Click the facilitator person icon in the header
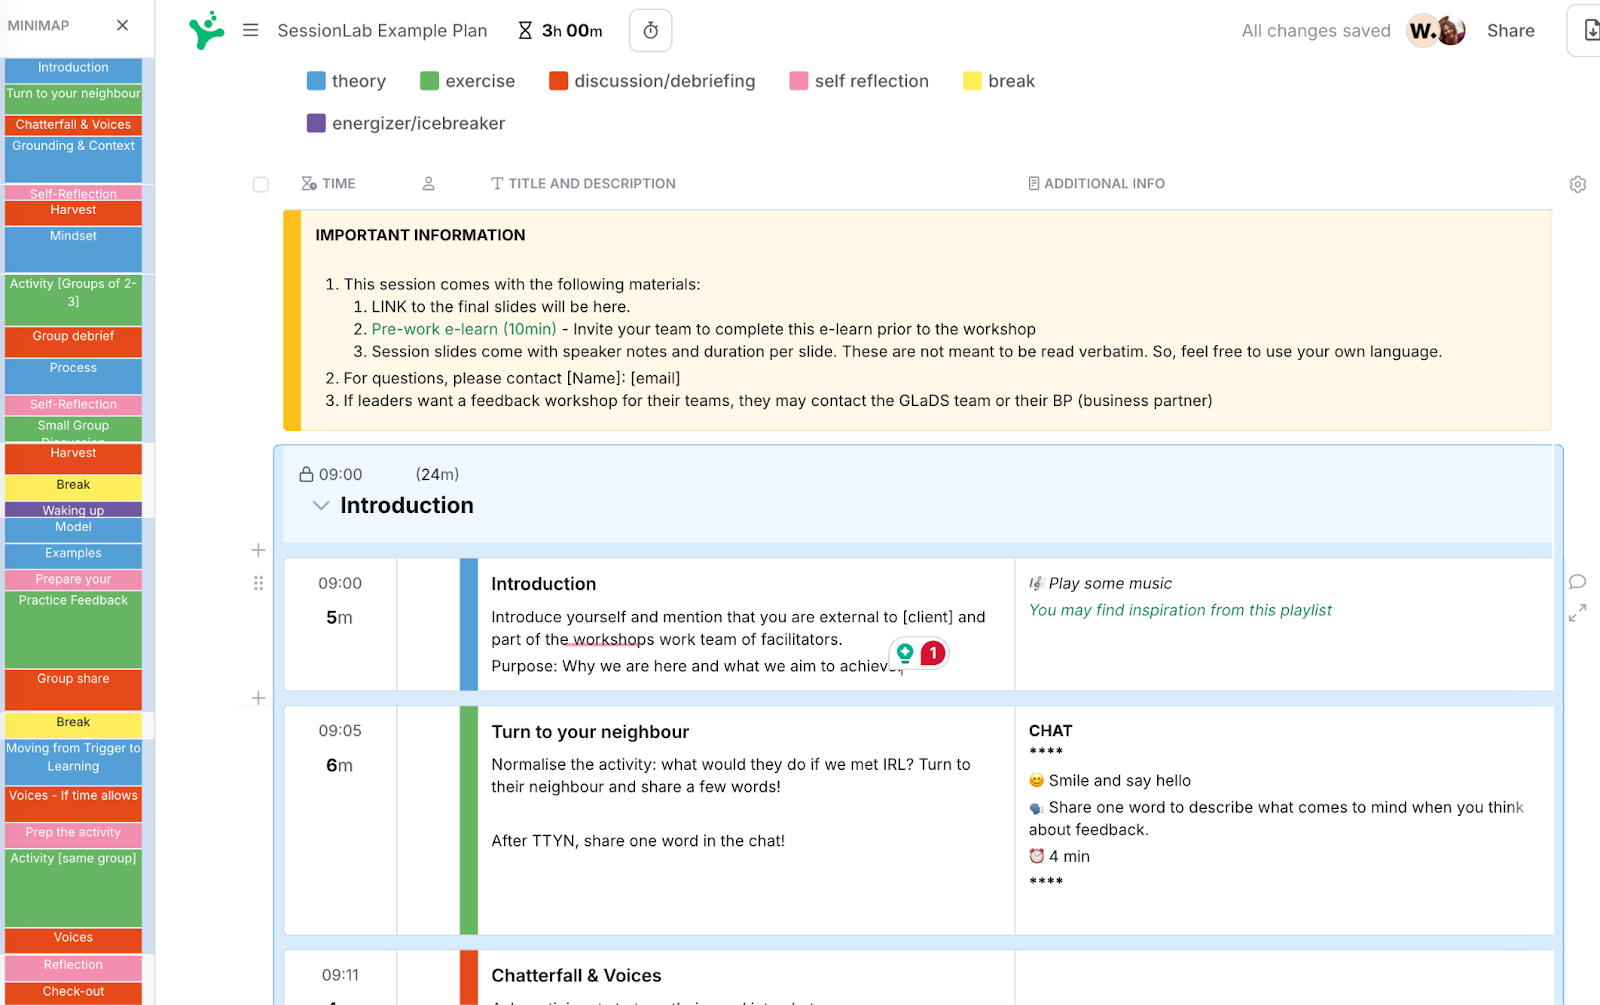The height and width of the screenshot is (1005, 1600). pos(428,183)
